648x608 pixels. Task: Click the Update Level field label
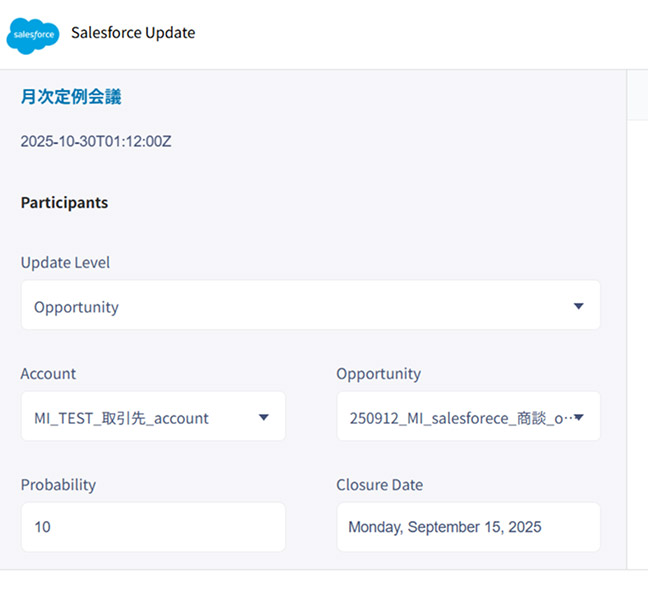point(65,263)
